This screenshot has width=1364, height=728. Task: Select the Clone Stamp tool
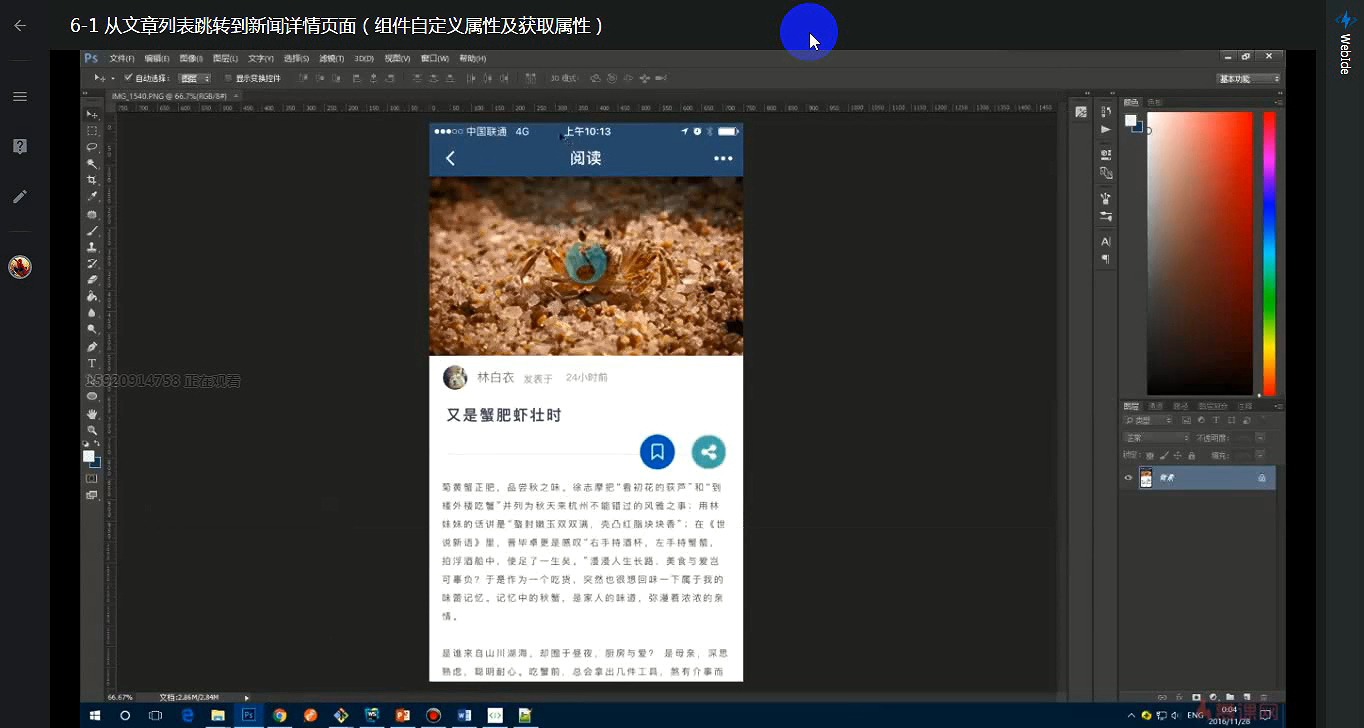92,246
